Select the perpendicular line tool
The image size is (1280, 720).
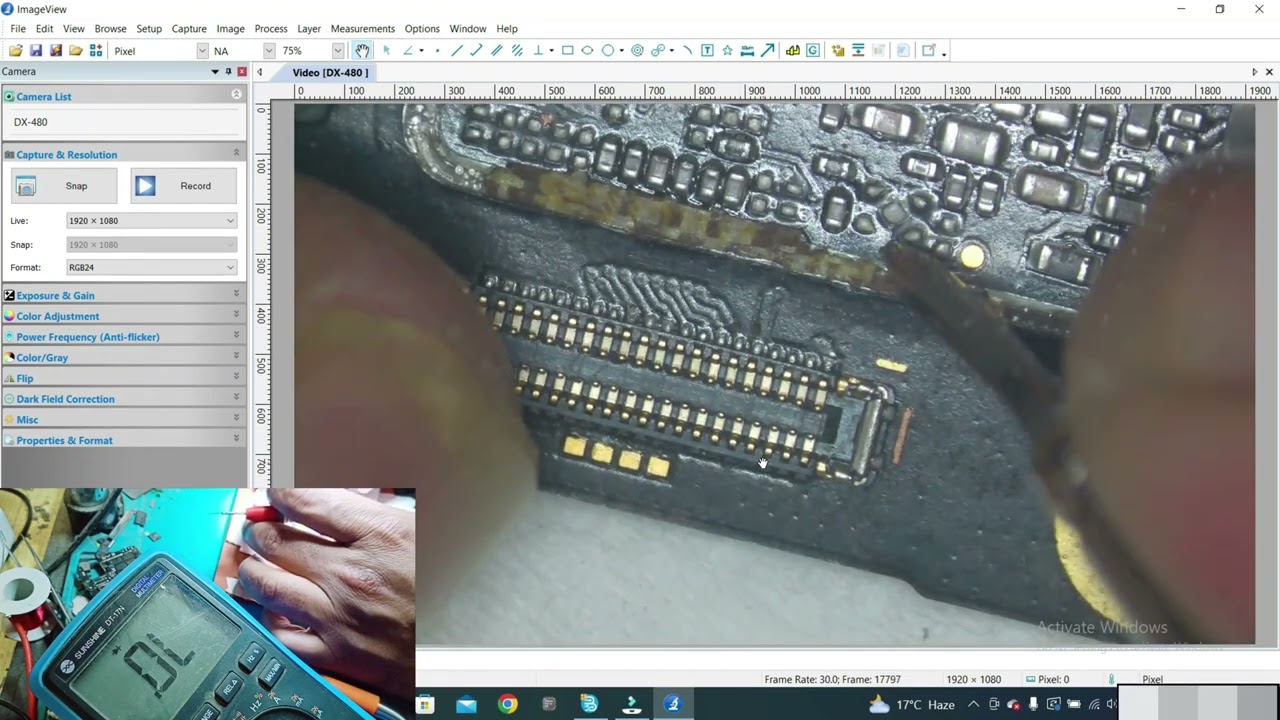[x=538, y=50]
